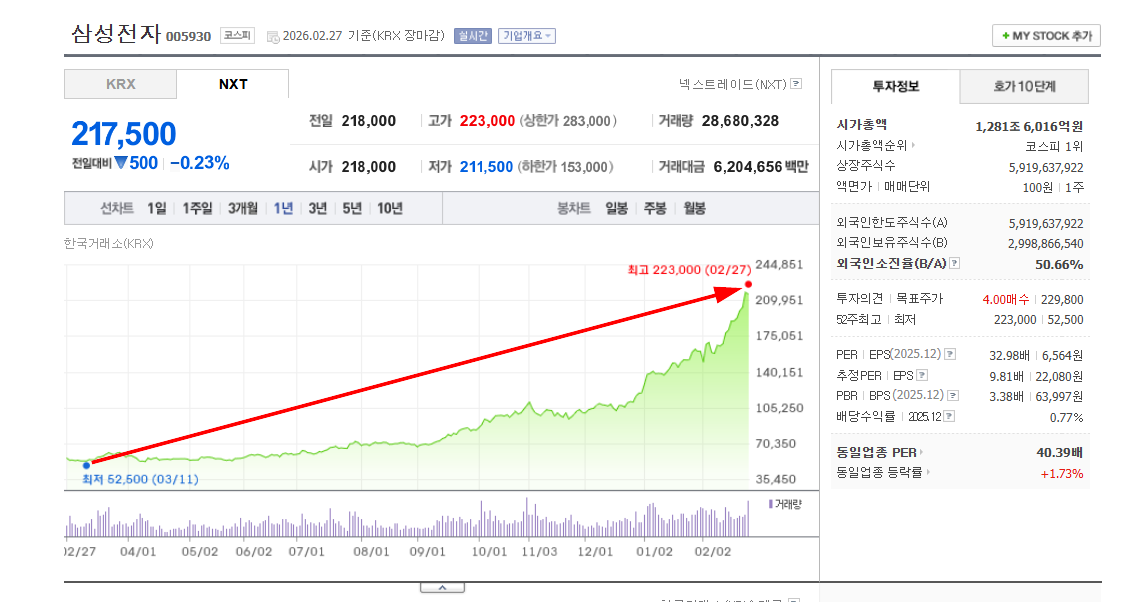Switch to 주봉 candle chart
1125x602 pixels.
pyautogui.click(x=655, y=209)
